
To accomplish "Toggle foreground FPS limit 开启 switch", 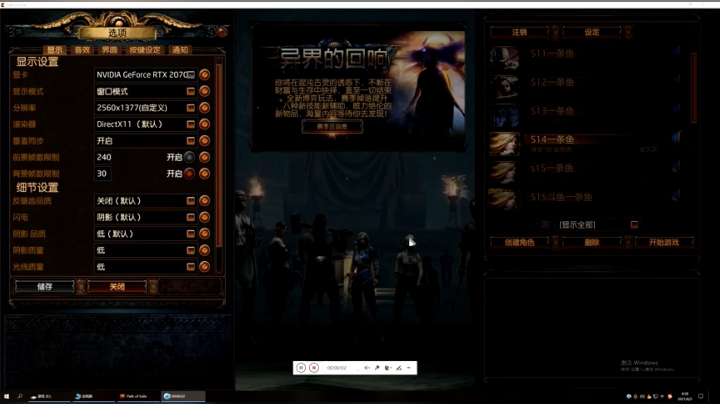I will coord(189,157).
